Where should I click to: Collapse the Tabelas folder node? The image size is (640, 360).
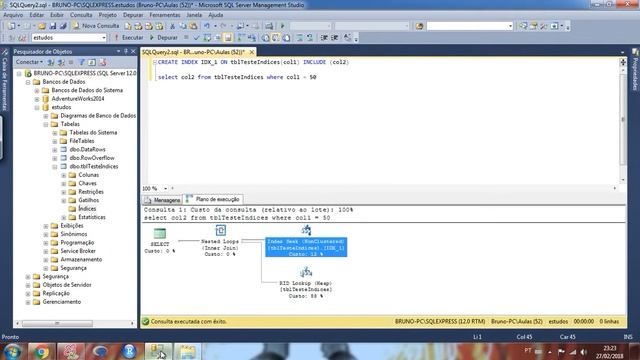(x=46, y=124)
